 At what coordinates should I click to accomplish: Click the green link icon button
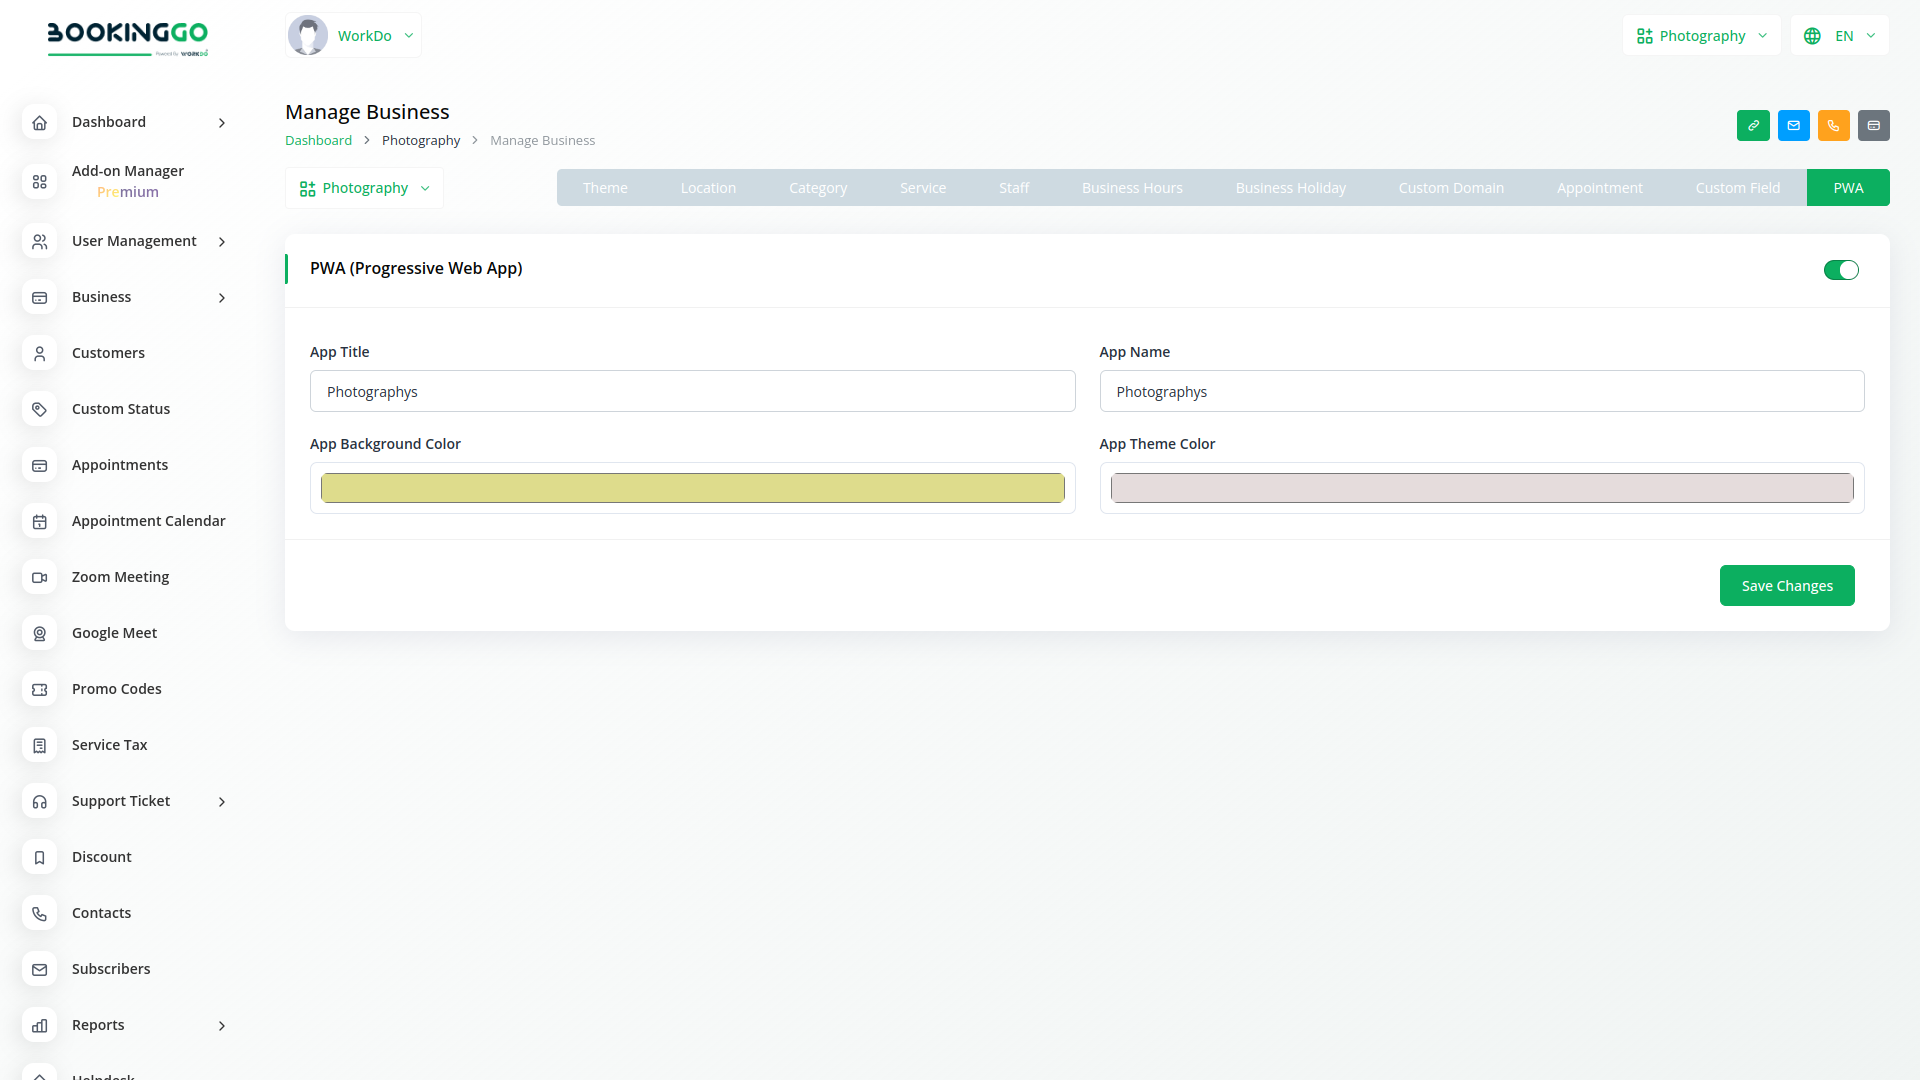point(1753,126)
